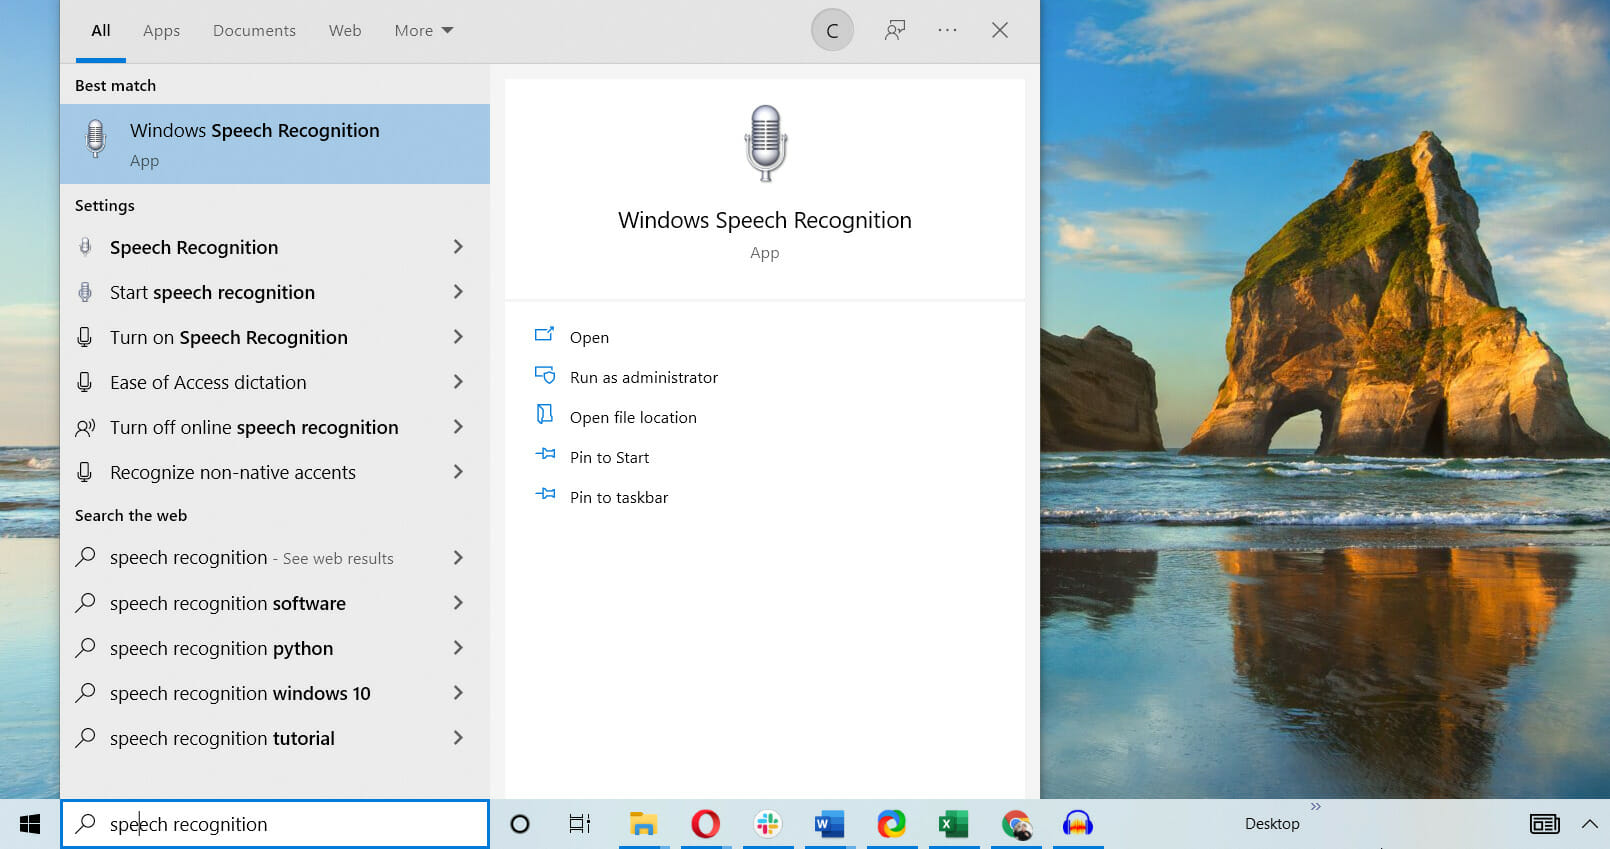Image resolution: width=1610 pixels, height=849 pixels.
Task: Choose Pin to taskbar
Action: tap(619, 498)
